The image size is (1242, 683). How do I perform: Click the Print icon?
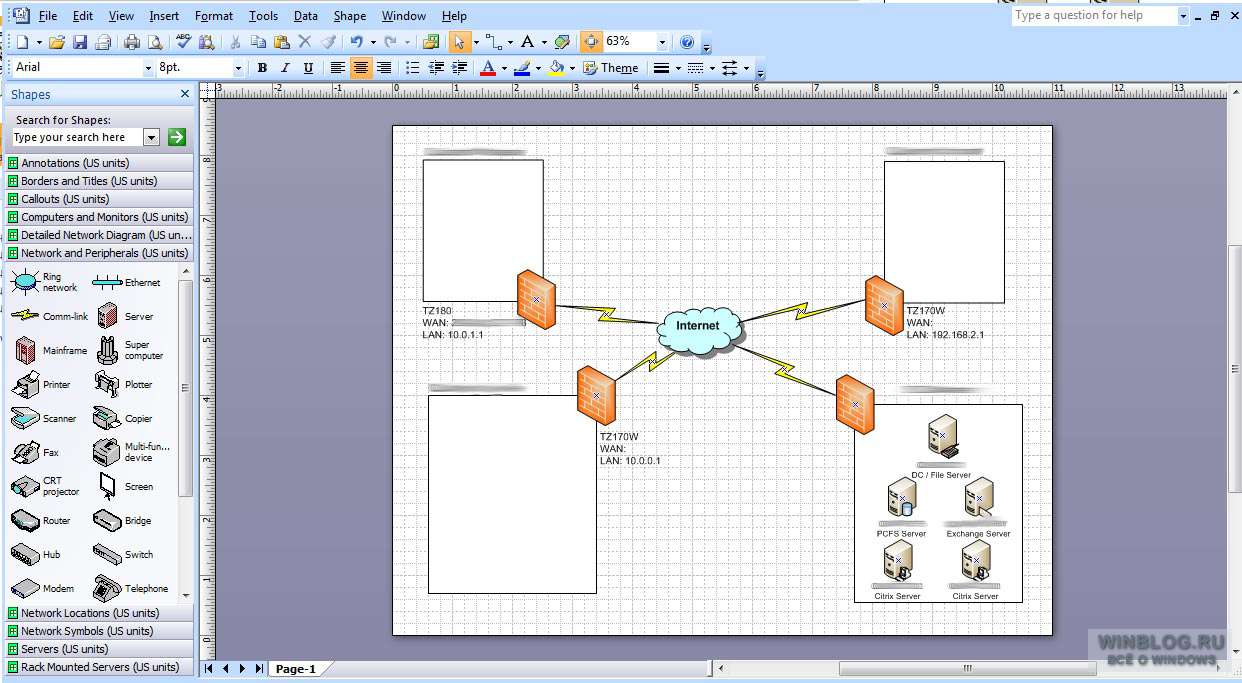click(132, 42)
